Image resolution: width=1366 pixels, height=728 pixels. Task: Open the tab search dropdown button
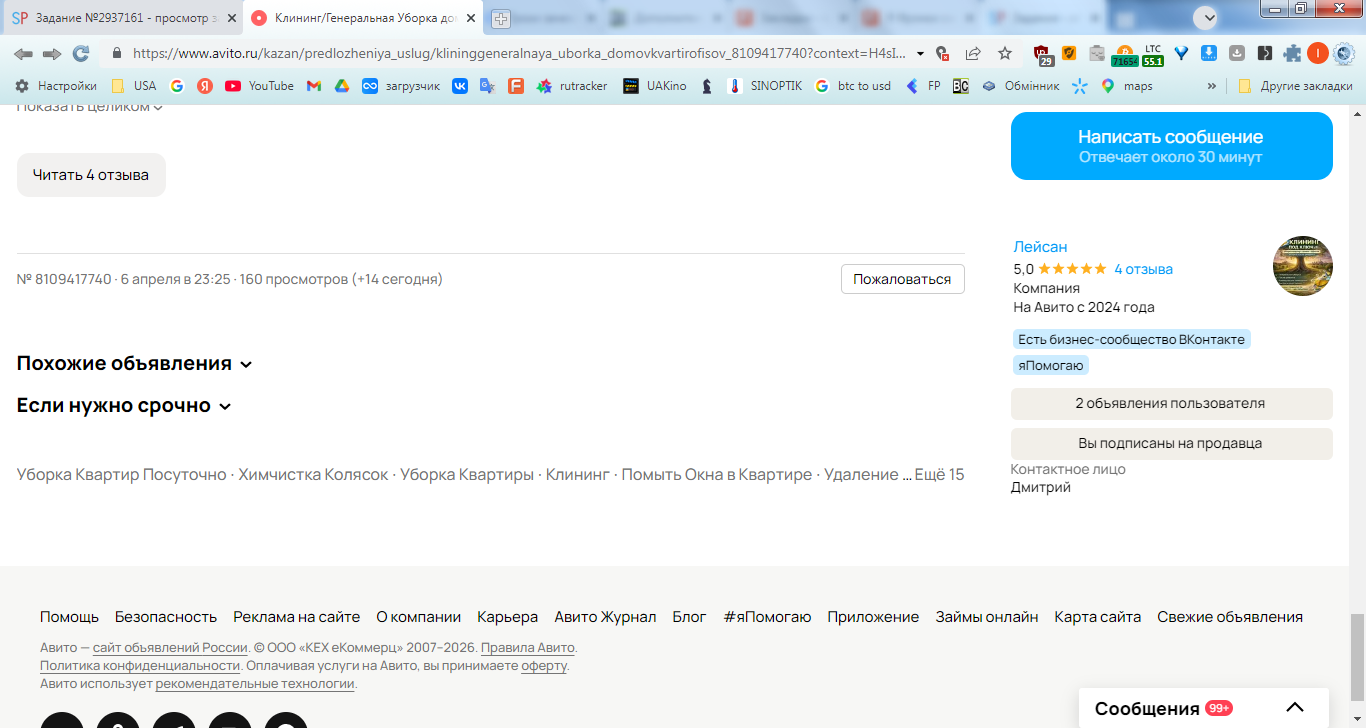(x=1205, y=17)
